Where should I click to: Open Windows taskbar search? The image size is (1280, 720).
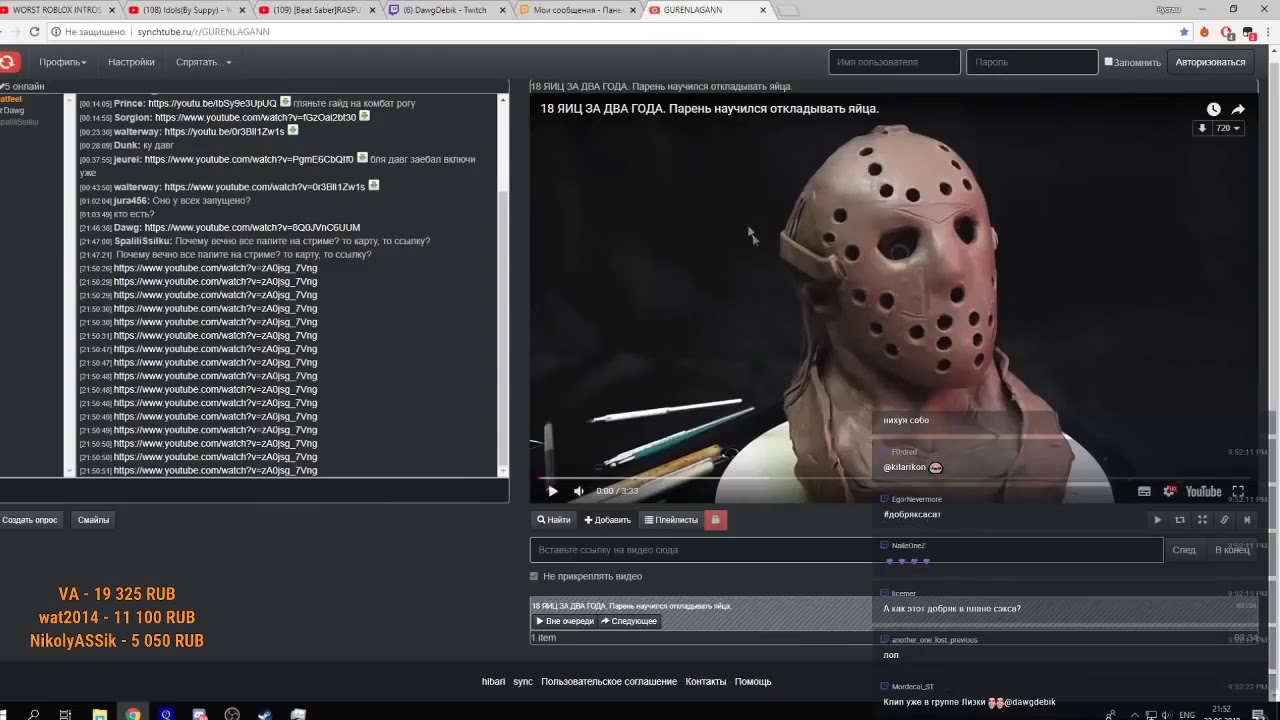[x=34, y=715]
